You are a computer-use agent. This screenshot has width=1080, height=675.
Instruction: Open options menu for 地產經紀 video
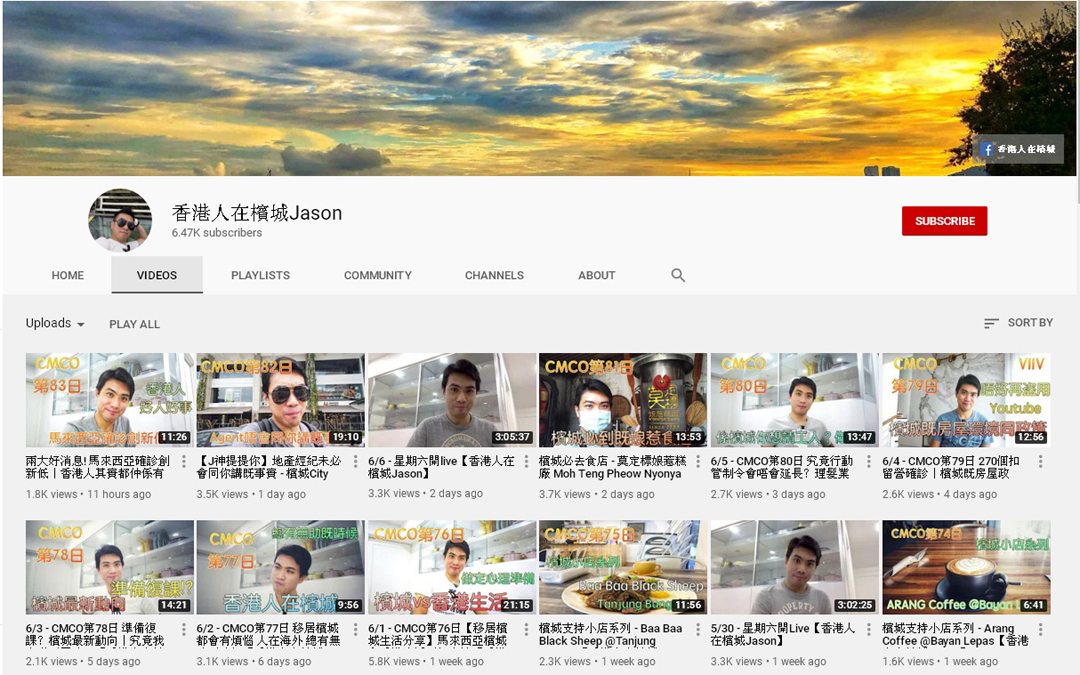(355, 461)
